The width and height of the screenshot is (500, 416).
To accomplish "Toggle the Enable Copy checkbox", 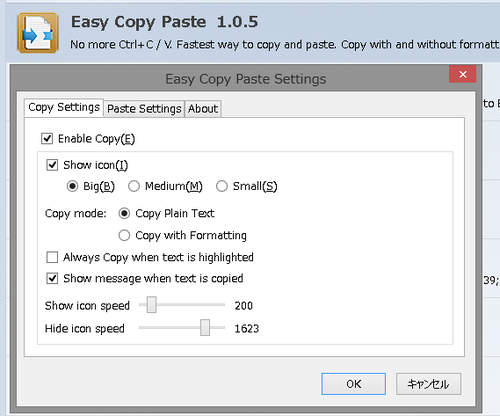I will tap(47, 138).
